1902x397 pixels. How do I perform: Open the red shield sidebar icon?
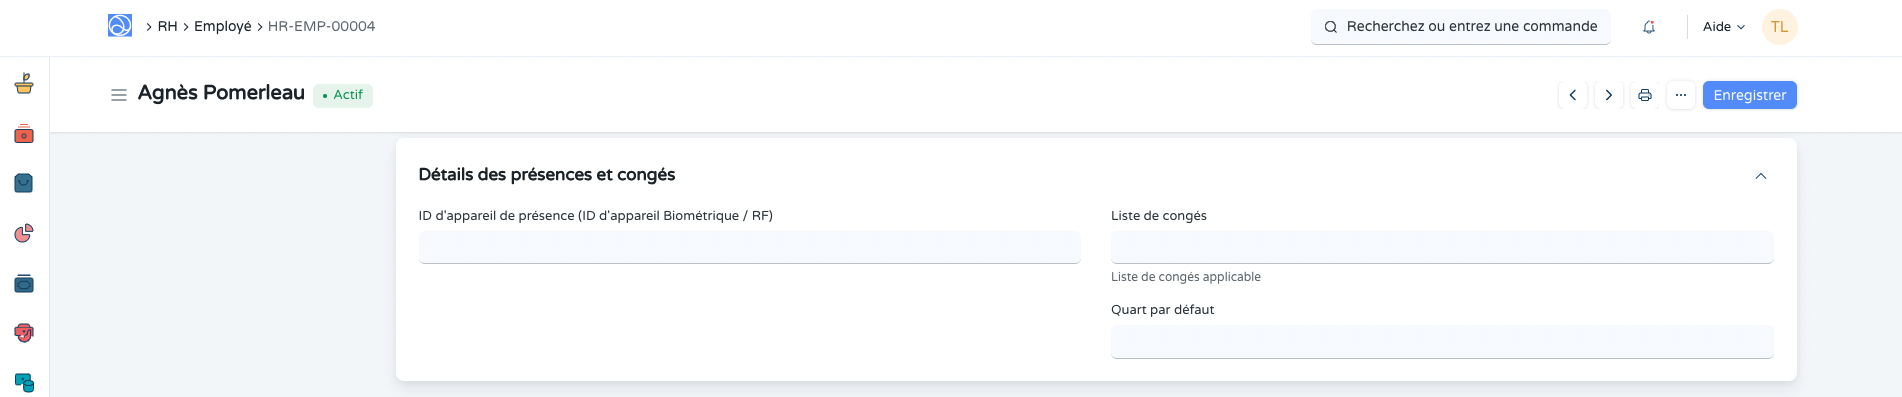click(x=24, y=333)
